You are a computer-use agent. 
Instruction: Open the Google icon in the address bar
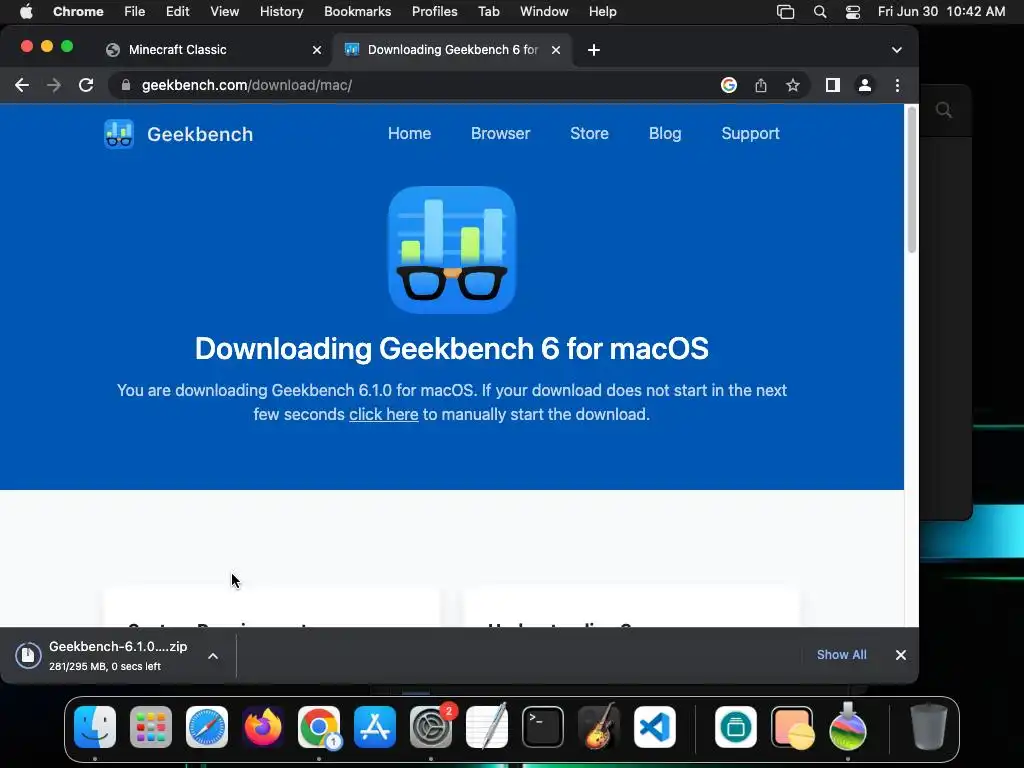pos(729,85)
